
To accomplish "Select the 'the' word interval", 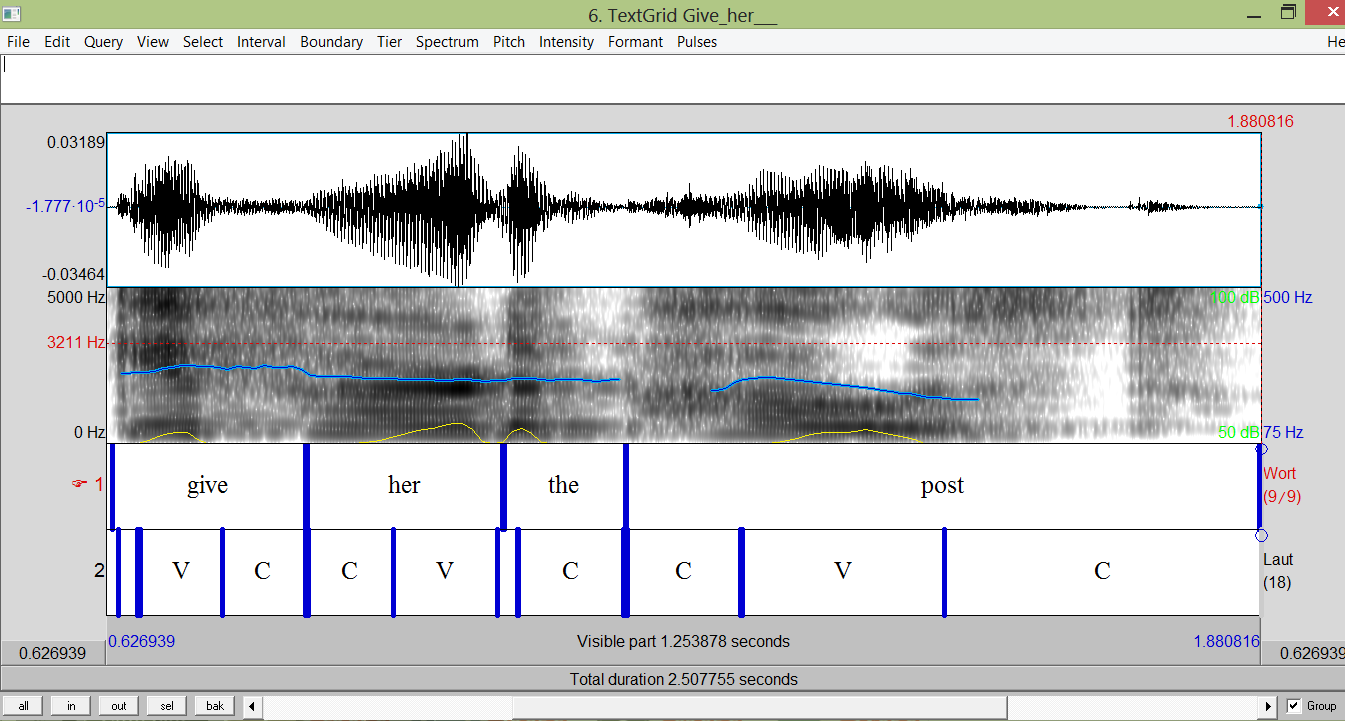I will click(564, 486).
